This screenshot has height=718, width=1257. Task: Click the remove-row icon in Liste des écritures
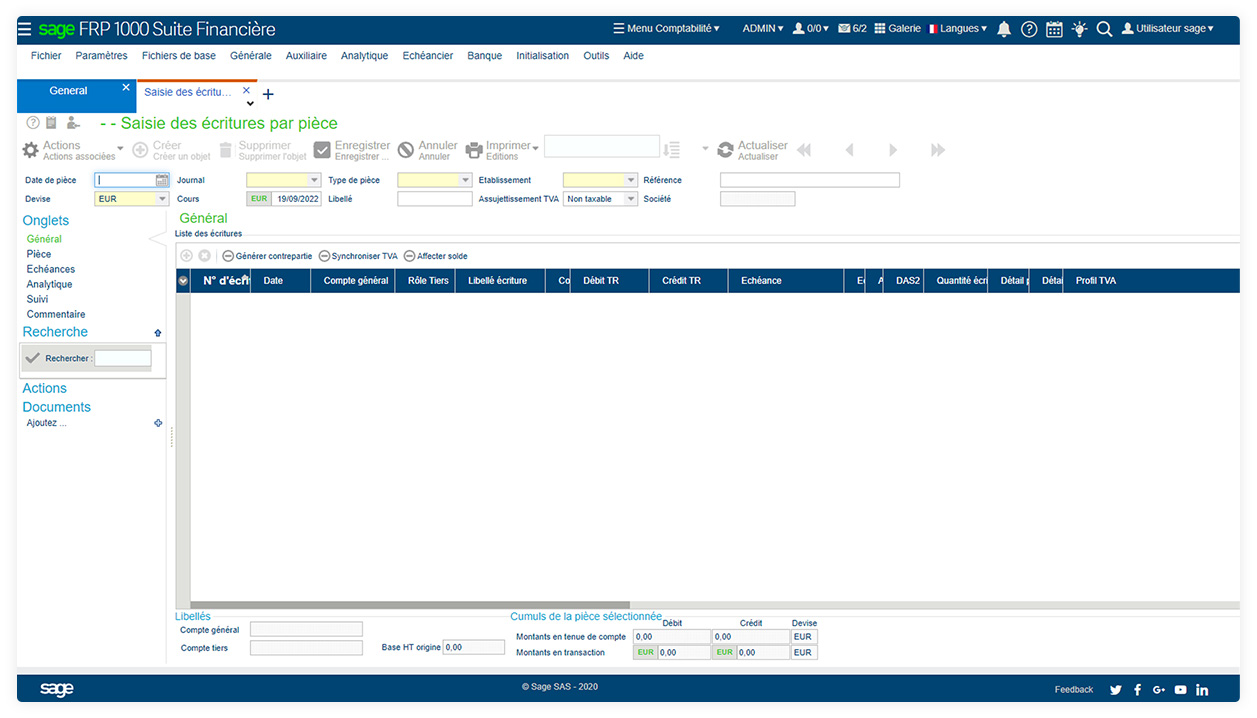tap(205, 256)
